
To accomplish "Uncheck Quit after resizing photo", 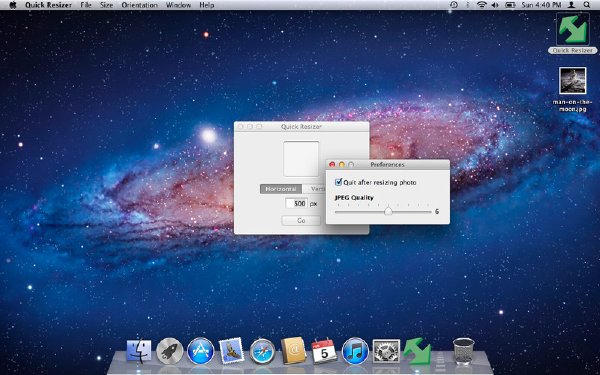I will pos(338,182).
